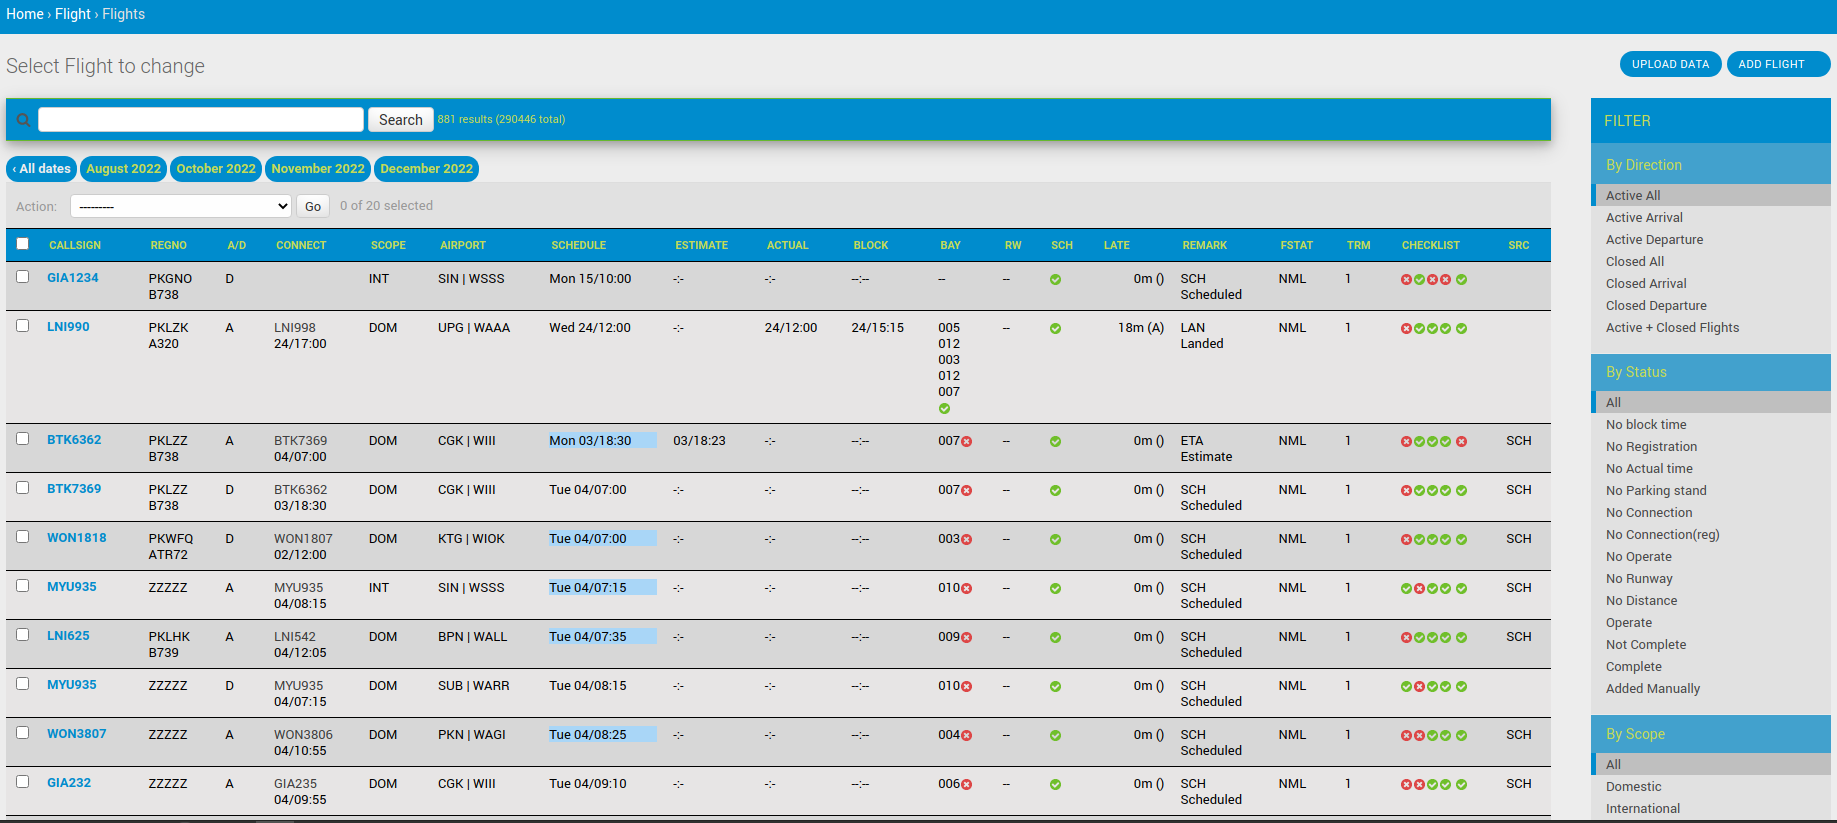
Task: Filter dates by November 2022
Action: (318, 169)
